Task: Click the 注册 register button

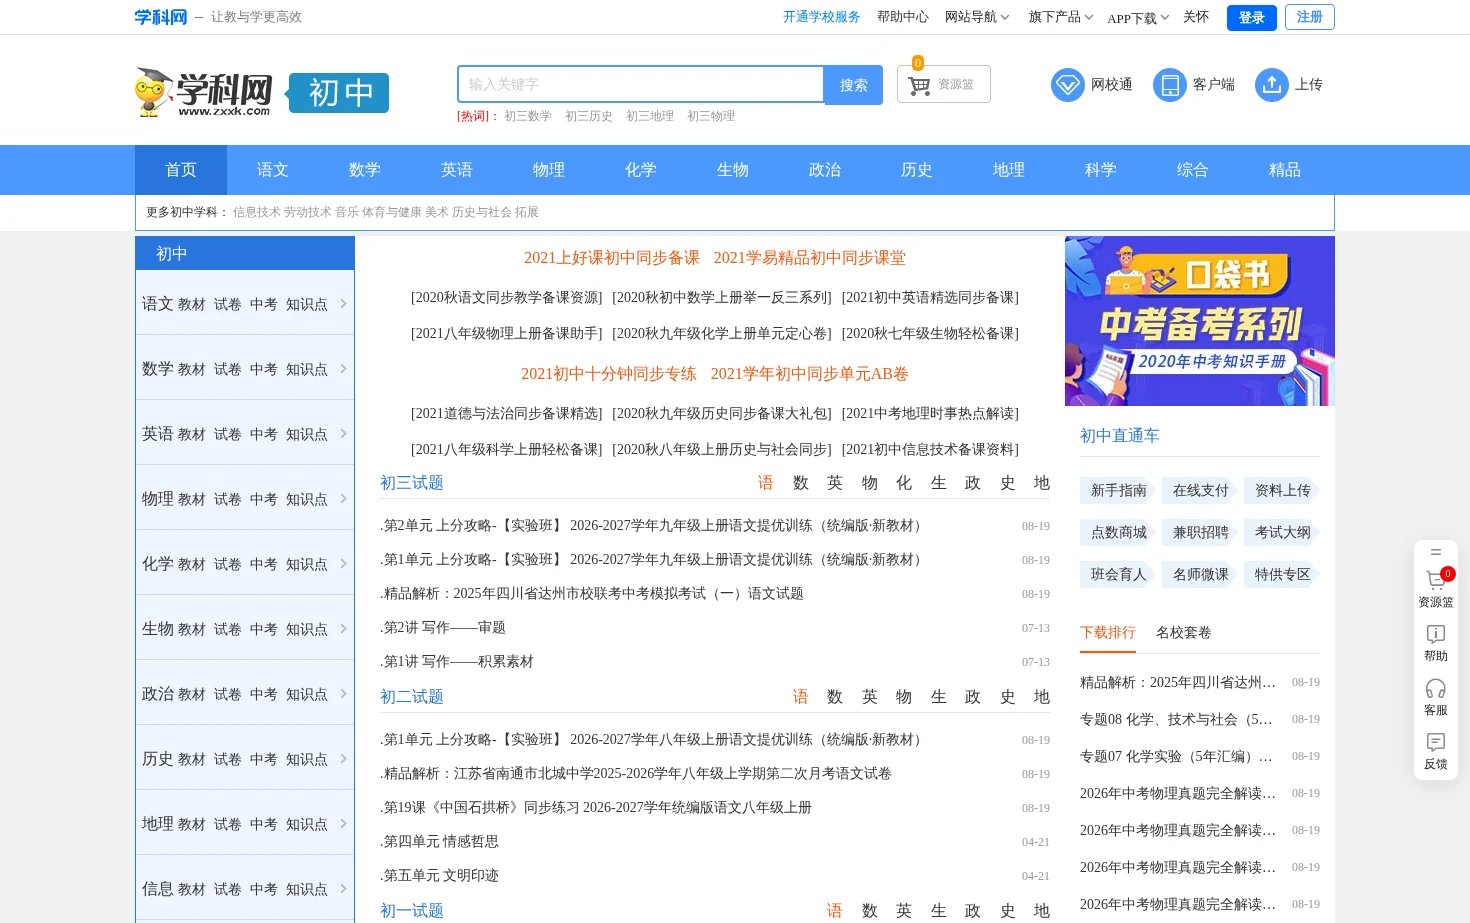Action: (x=1310, y=17)
